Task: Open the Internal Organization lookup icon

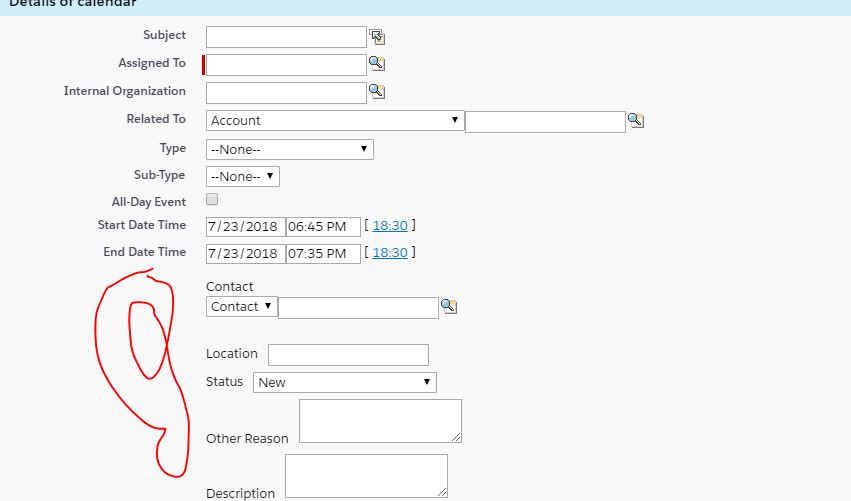Action: click(377, 91)
